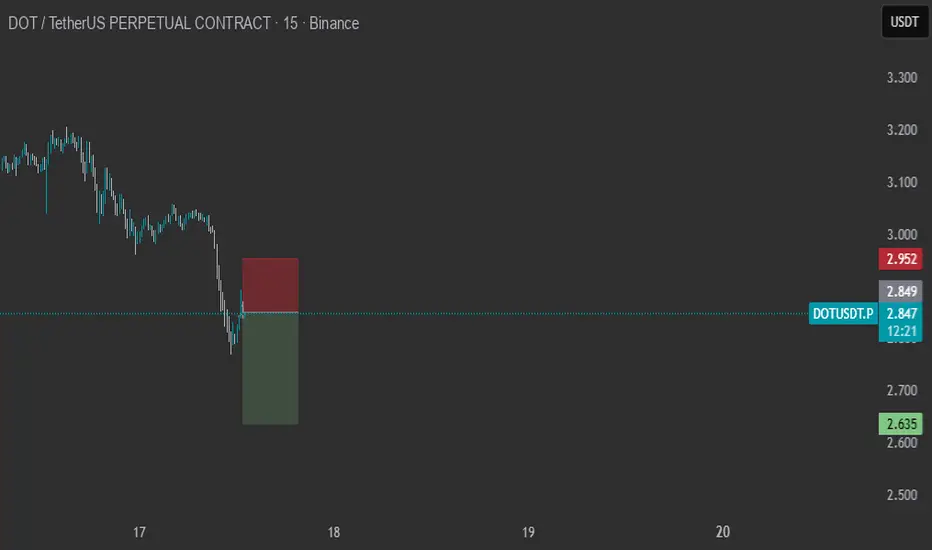
Task: Open the USDT currency selector
Action: point(903,22)
